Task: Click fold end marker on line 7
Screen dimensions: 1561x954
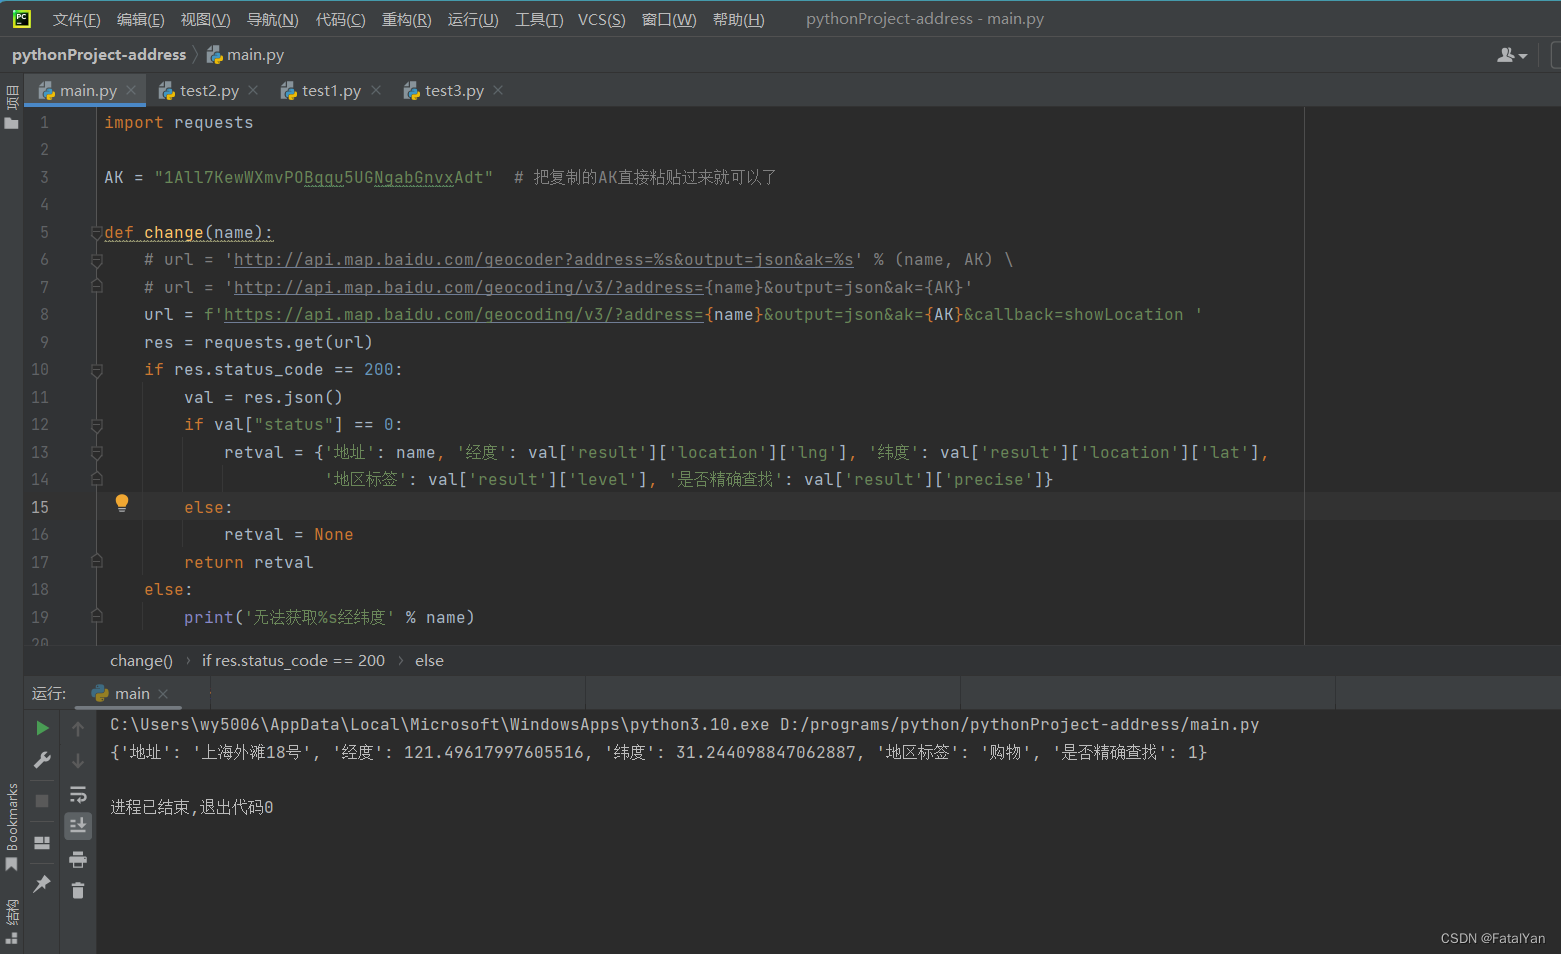Action: (x=97, y=287)
